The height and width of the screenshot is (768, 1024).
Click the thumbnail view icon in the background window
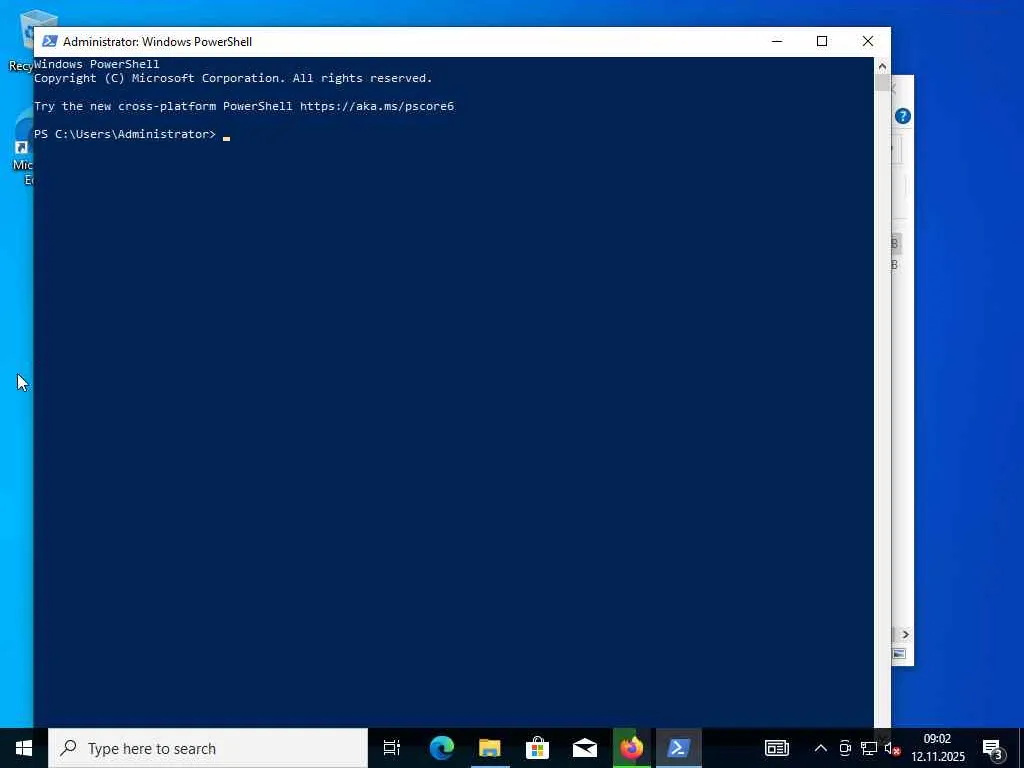[899, 654]
